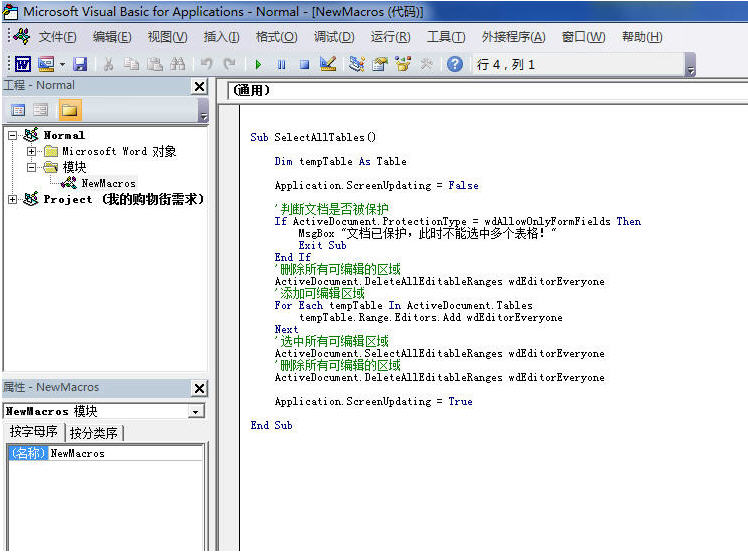Click the blue Help question mark icon

(455, 64)
